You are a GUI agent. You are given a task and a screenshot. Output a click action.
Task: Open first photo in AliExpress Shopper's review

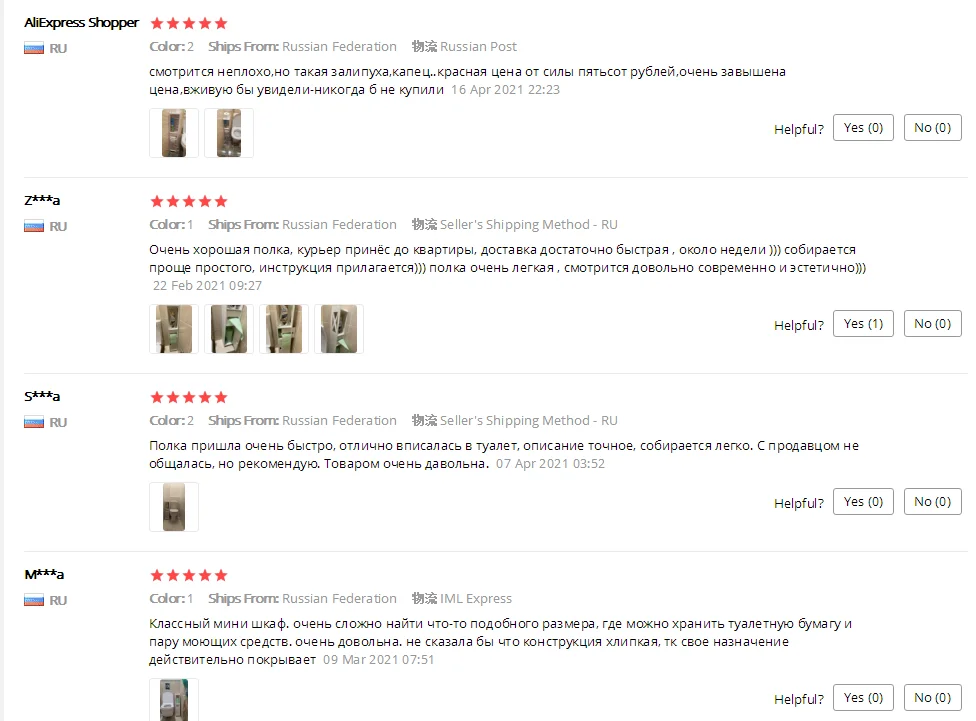[174, 133]
